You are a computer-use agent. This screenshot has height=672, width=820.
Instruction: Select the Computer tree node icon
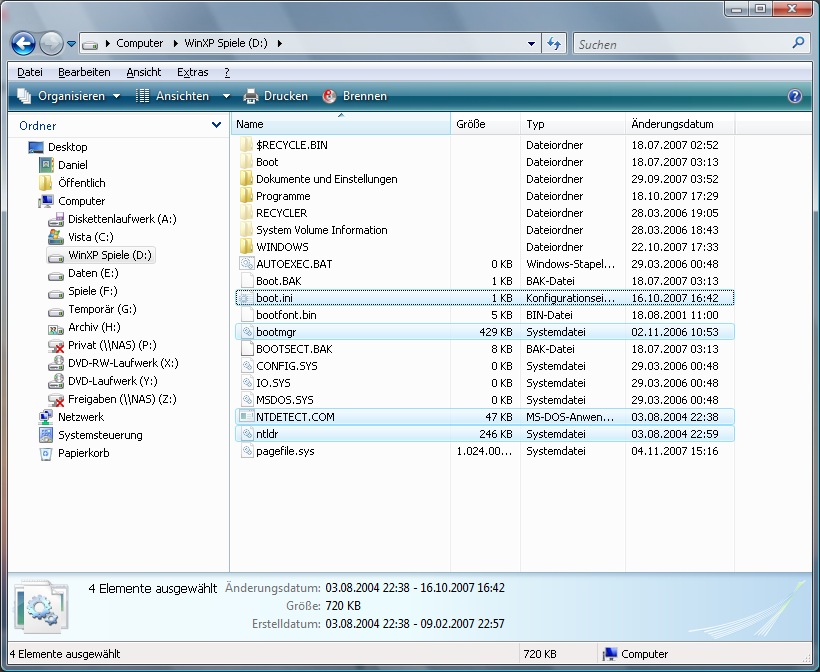click(x=46, y=201)
